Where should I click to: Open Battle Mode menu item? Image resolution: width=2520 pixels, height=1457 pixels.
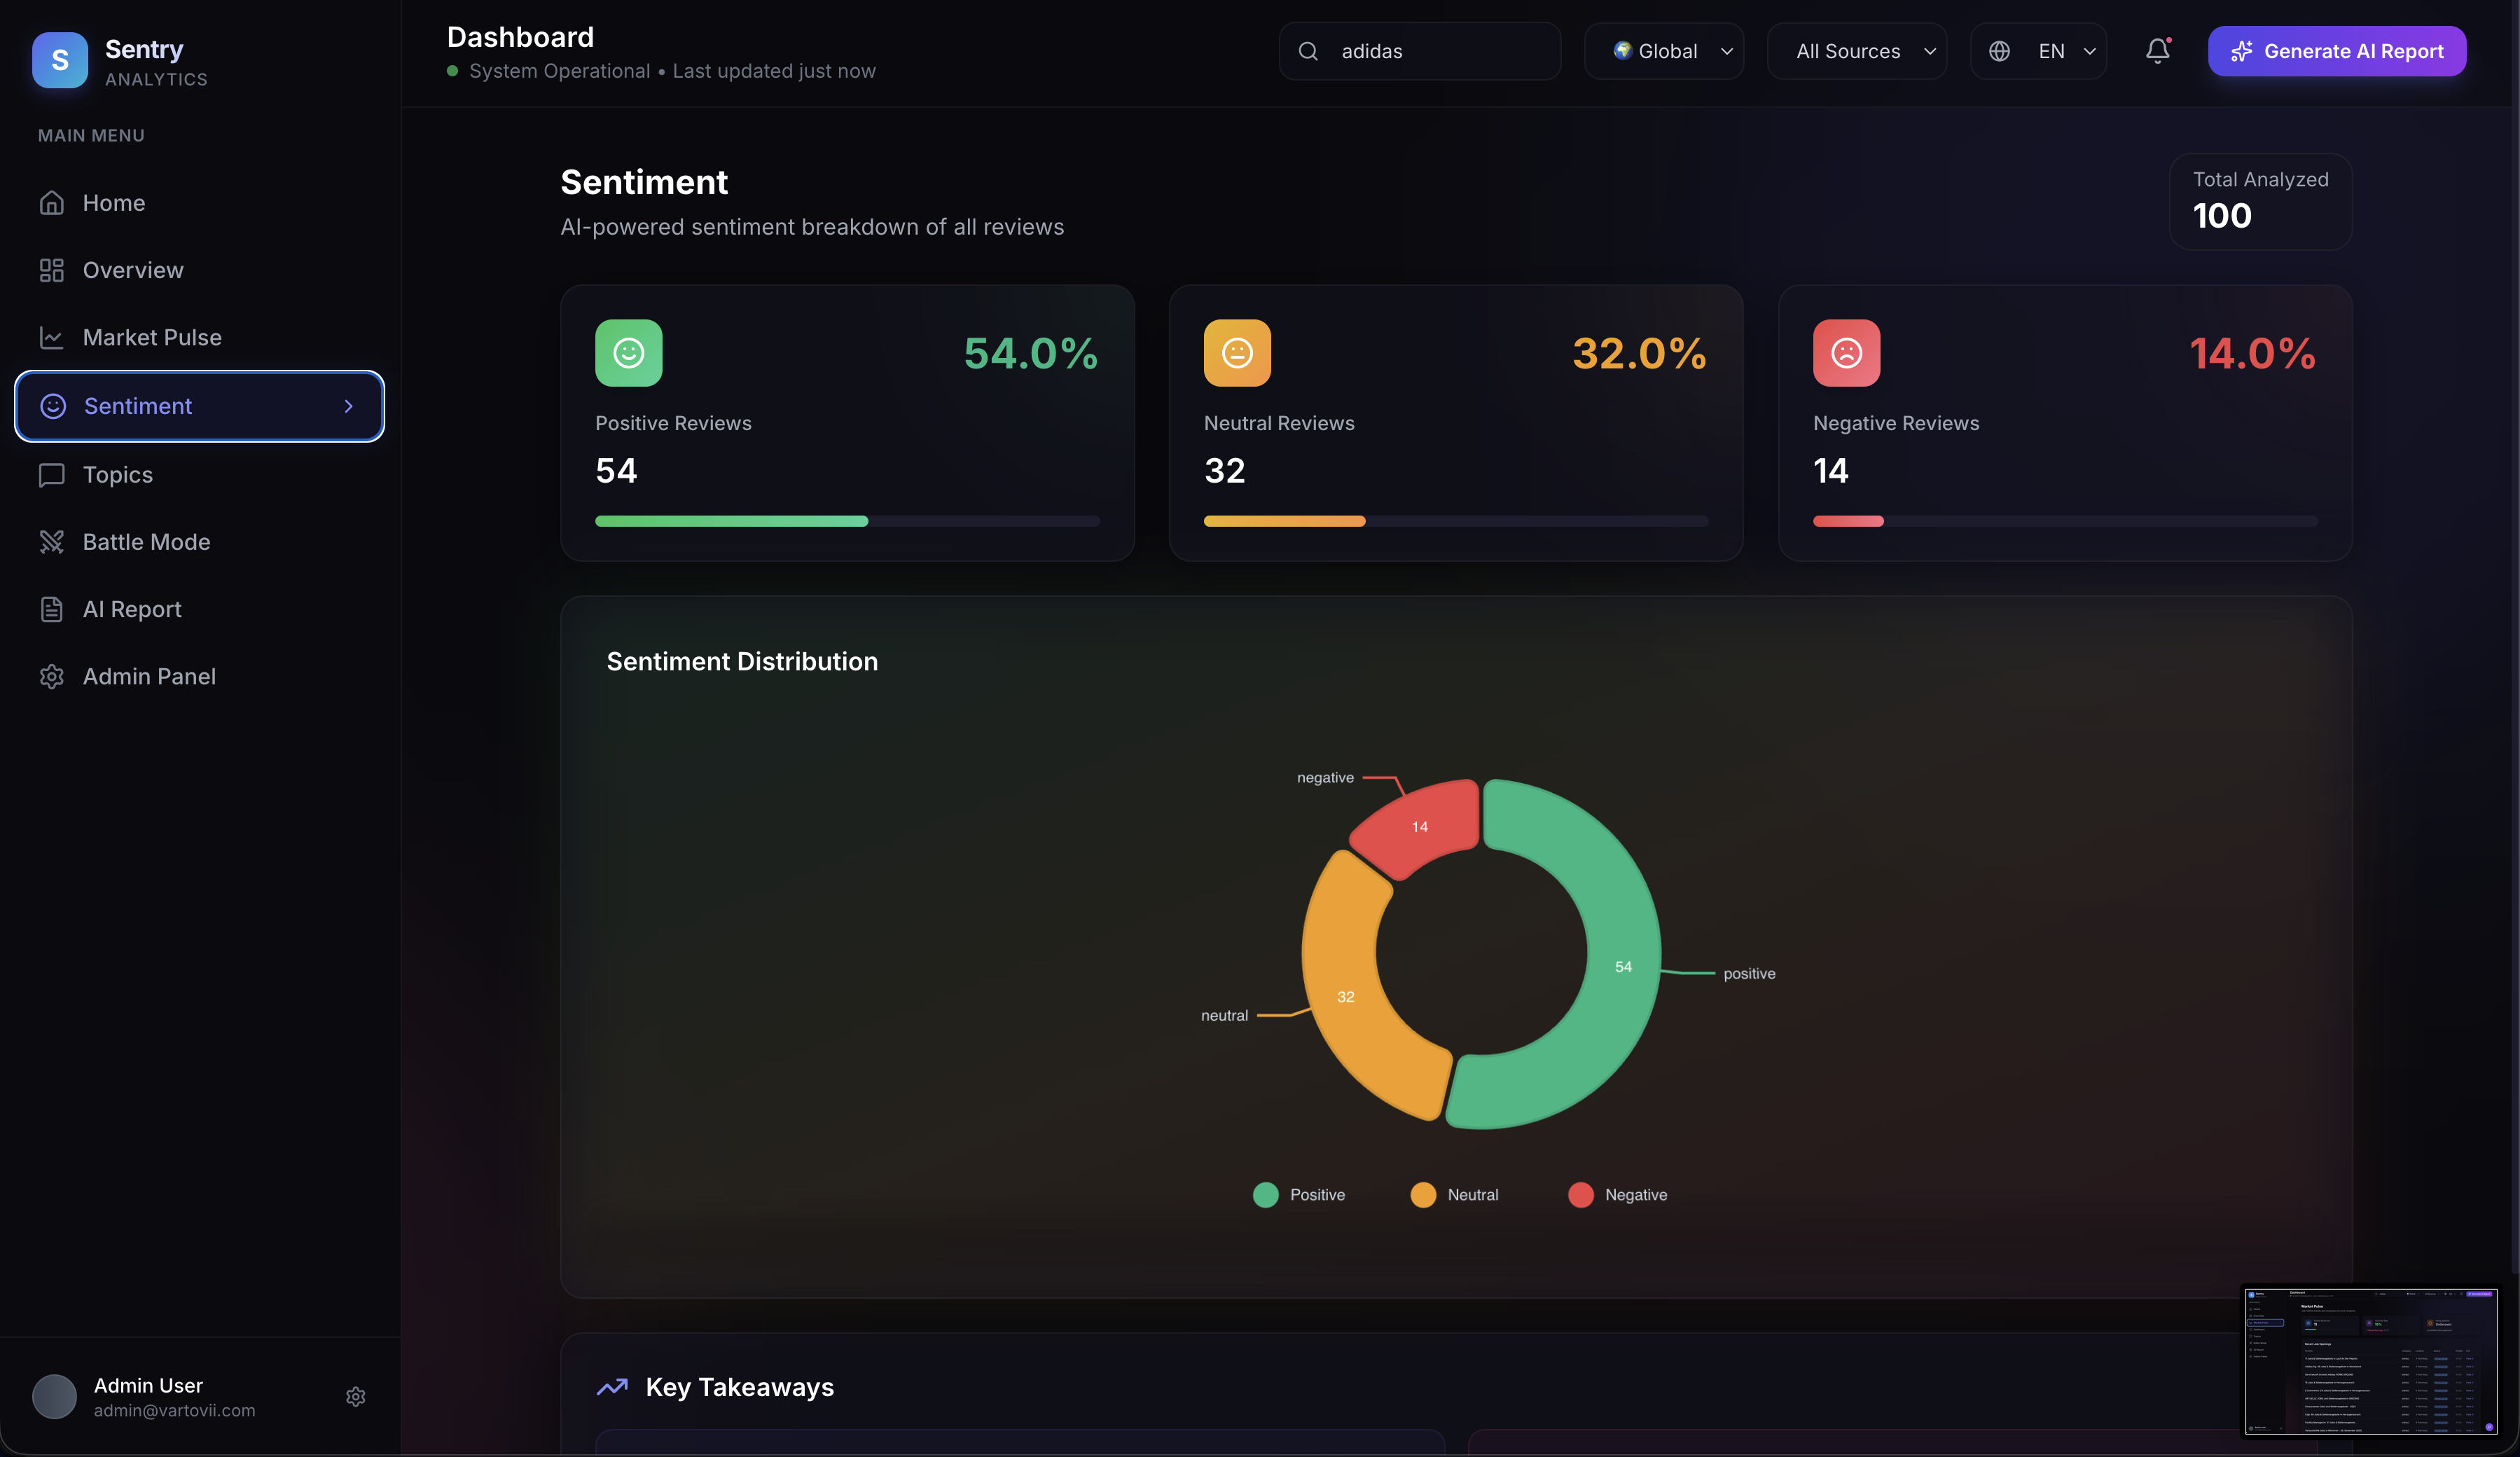tap(146, 542)
